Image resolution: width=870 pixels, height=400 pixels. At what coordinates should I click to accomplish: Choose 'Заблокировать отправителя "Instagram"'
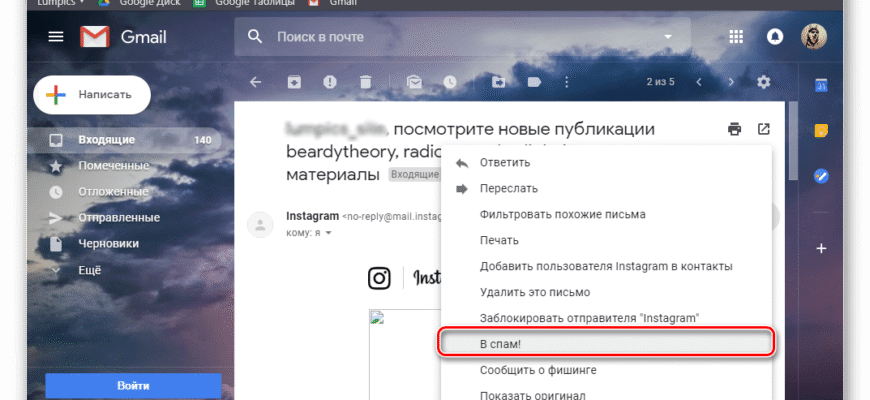pos(606,318)
